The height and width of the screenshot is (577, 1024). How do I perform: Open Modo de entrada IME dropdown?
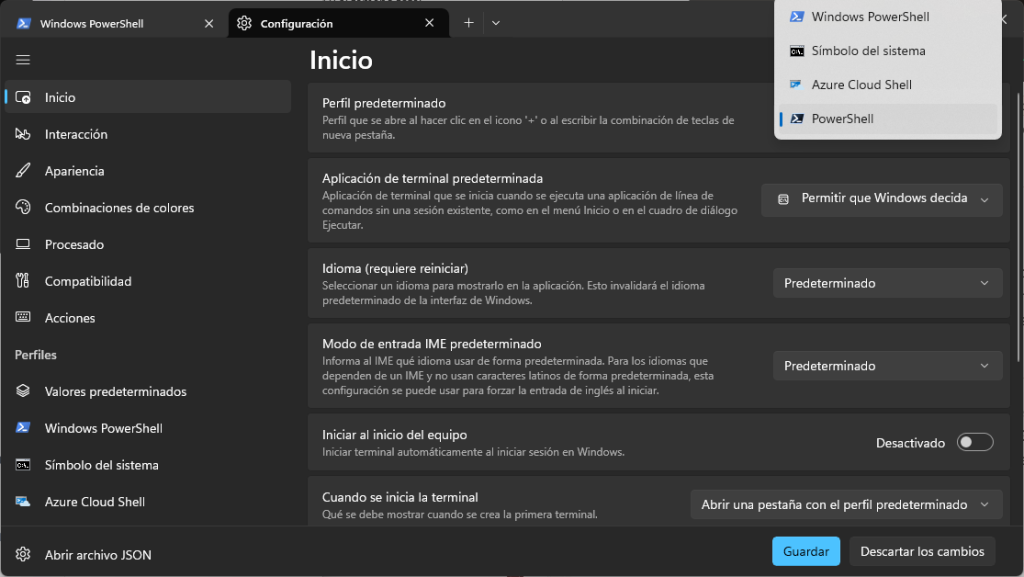[887, 366]
